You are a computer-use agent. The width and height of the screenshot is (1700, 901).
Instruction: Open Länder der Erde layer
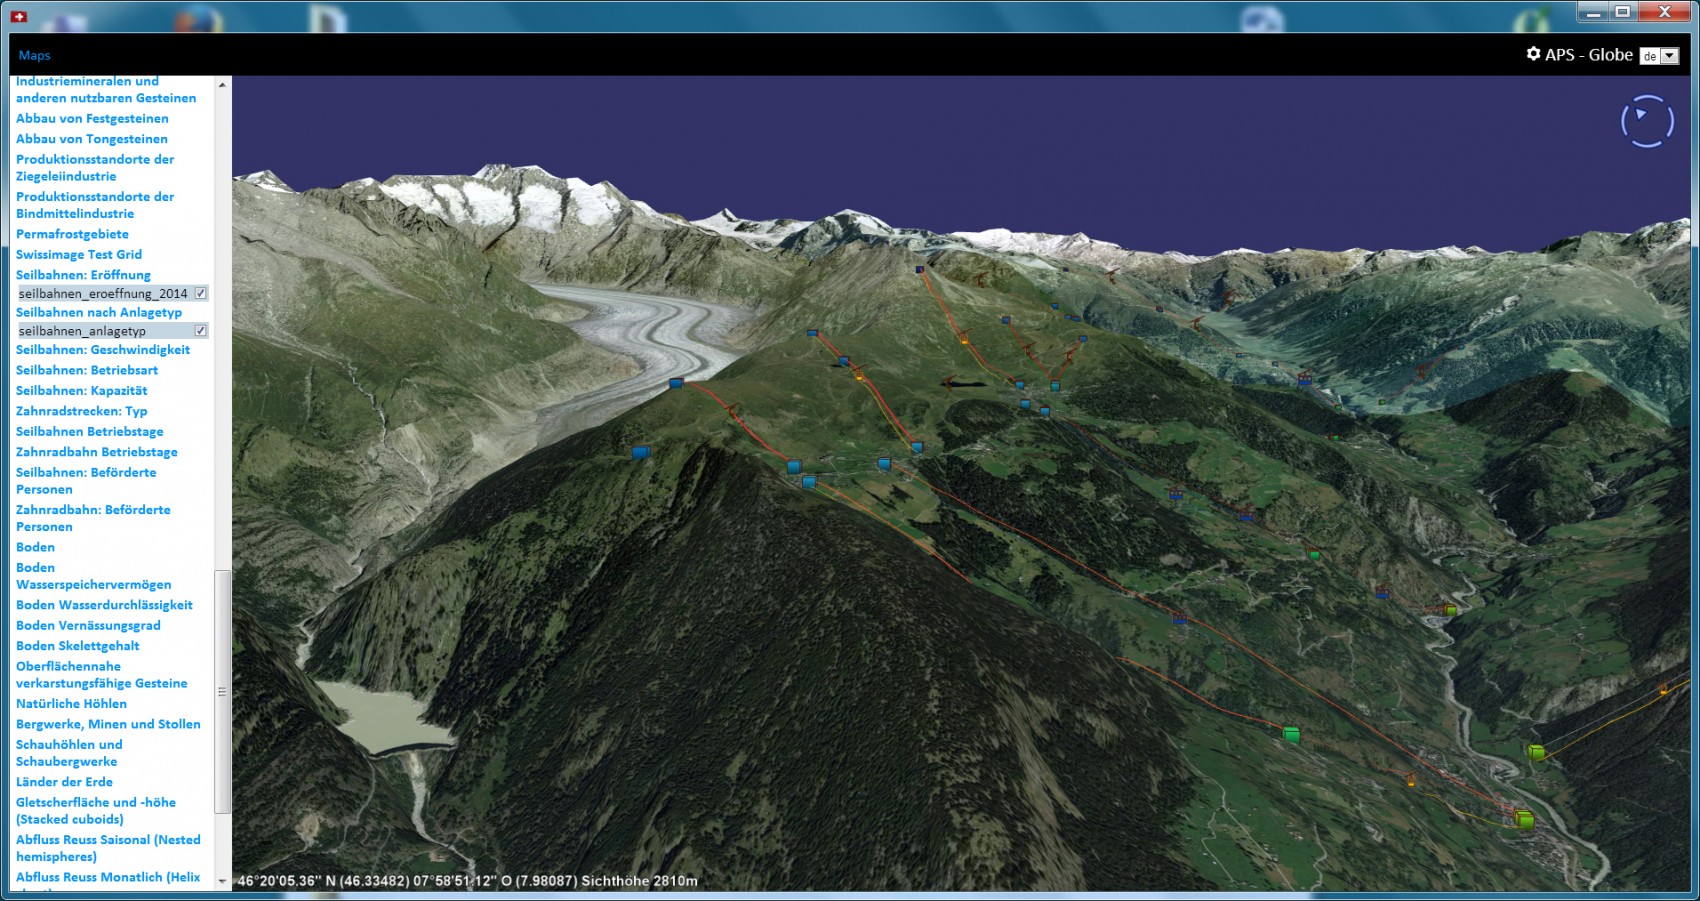coord(64,782)
